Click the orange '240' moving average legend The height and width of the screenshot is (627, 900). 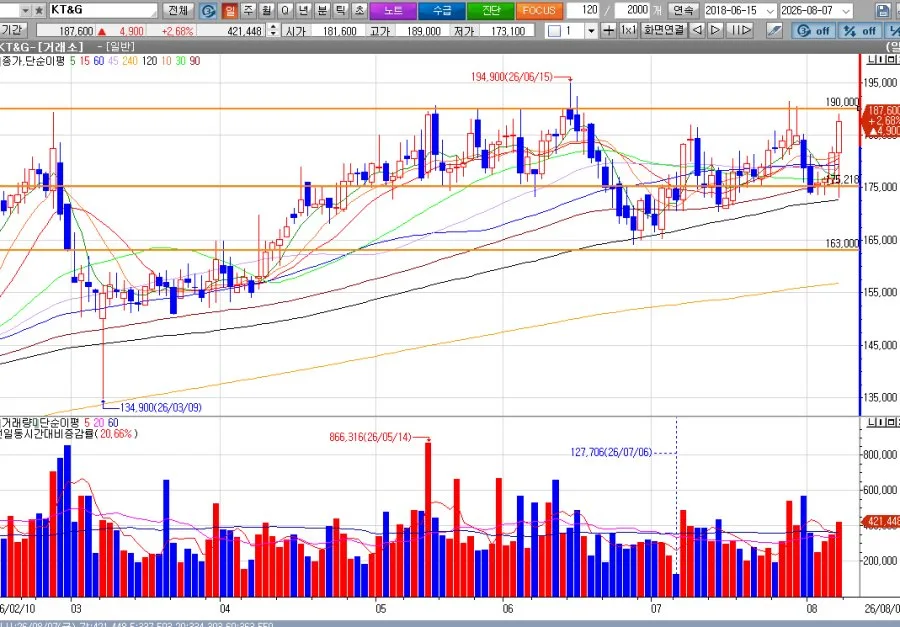(129, 61)
